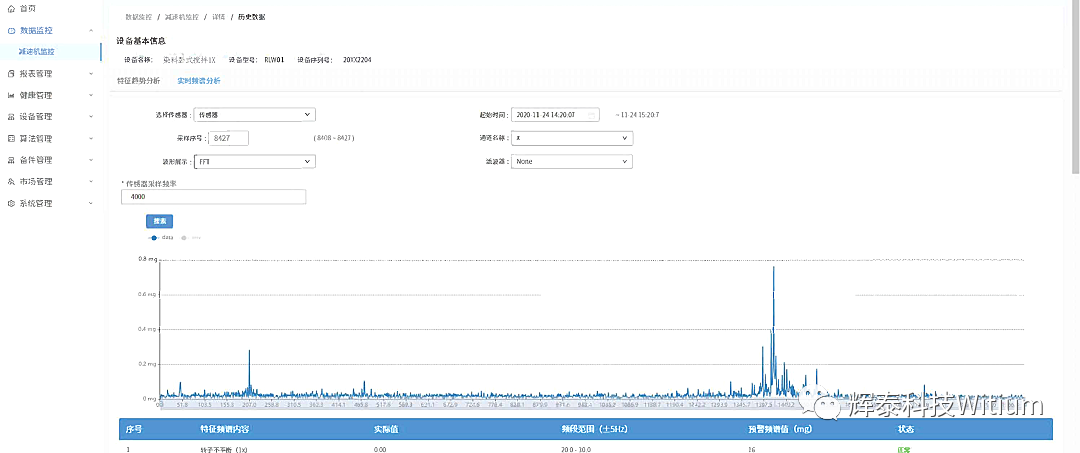Select 减速机监控 in the sidebar

pyautogui.click(x=51, y=50)
